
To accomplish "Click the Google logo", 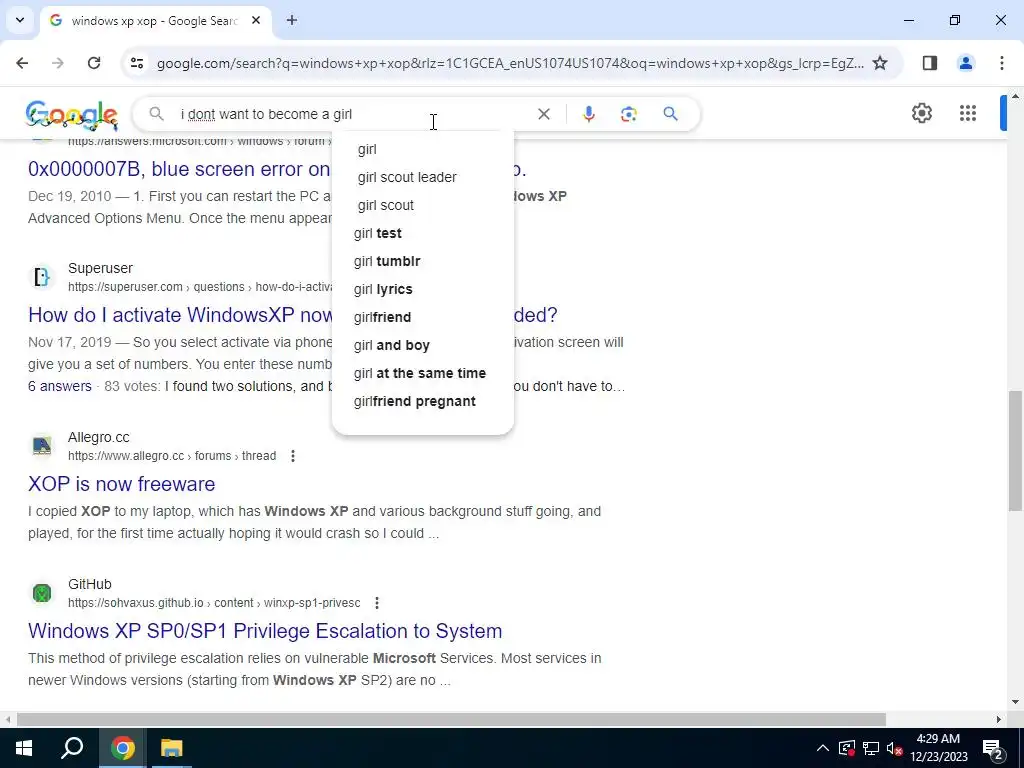I will (72, 115).
